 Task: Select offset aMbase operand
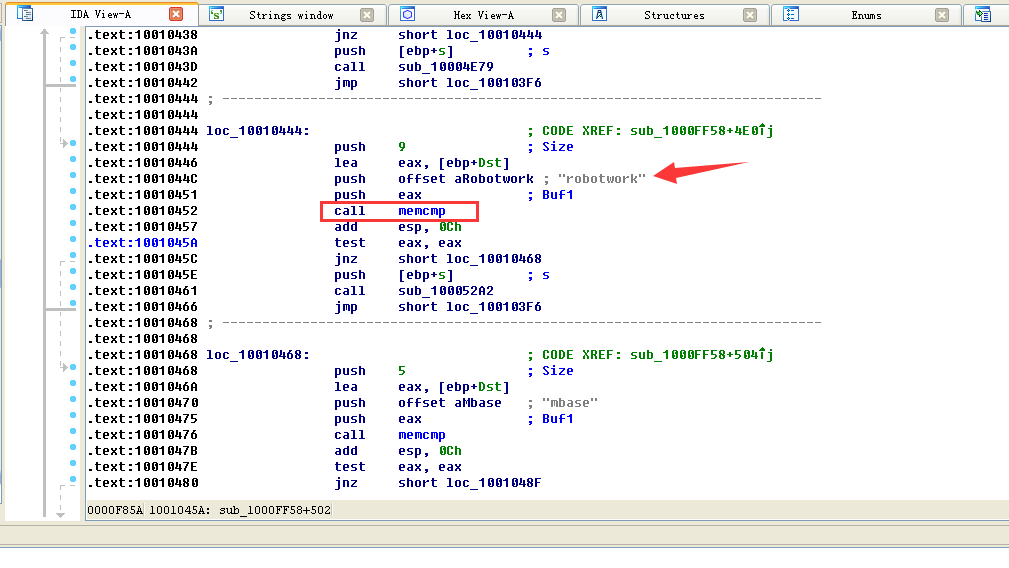tap(449, 403)
